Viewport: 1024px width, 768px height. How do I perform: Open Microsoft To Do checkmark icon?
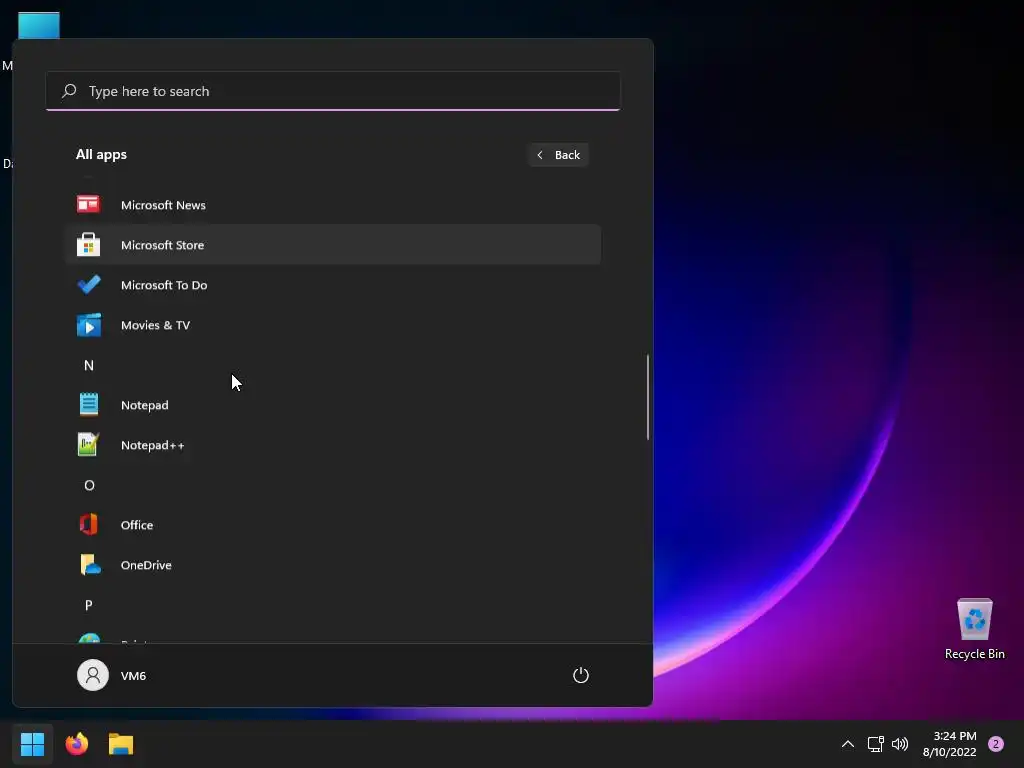tap(88, 285)
